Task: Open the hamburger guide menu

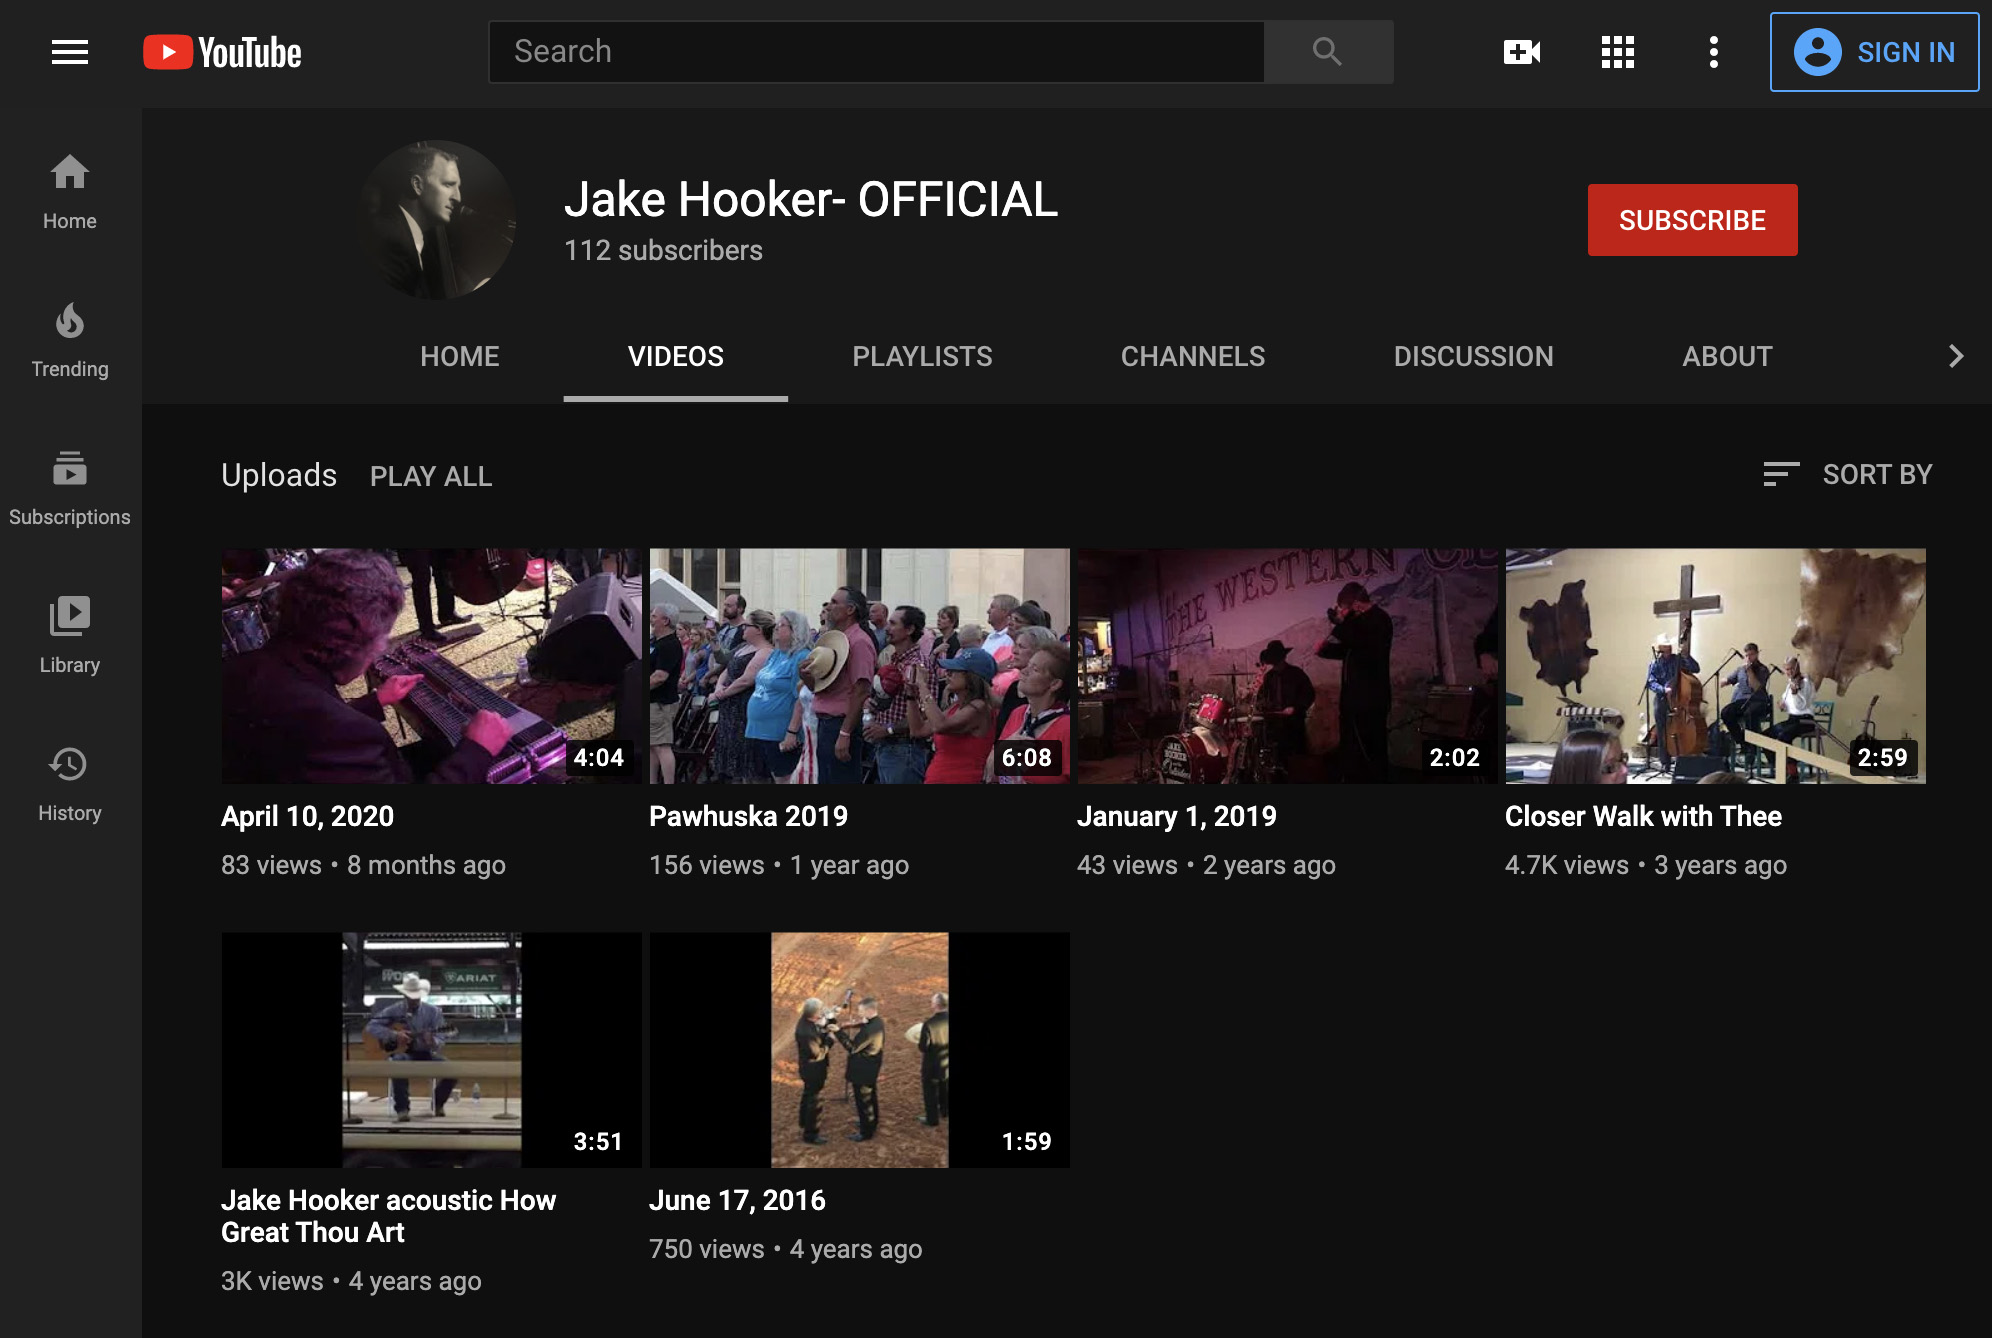Action: pyautogui.click(x=70, y=52)
